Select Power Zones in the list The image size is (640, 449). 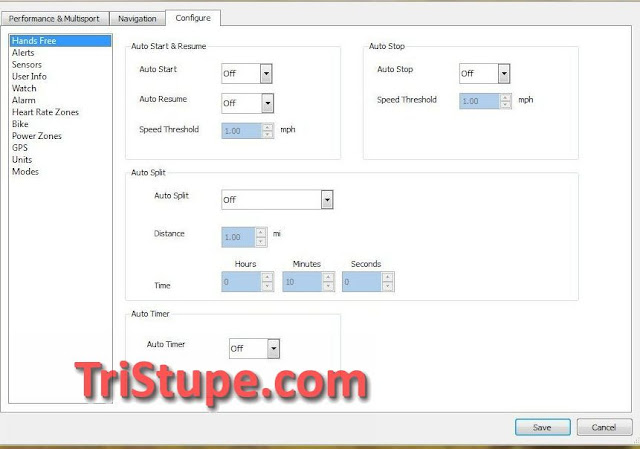click(60, 136)
